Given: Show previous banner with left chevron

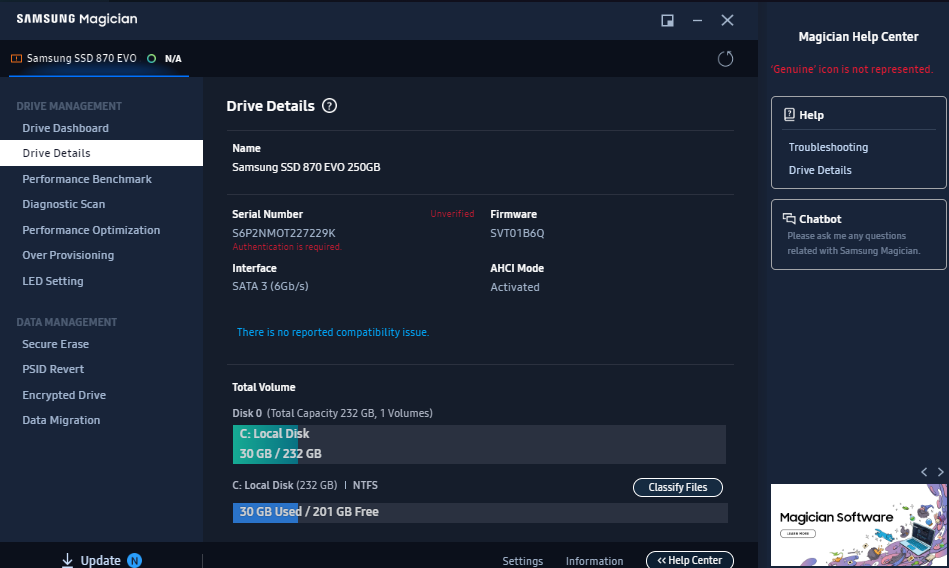Looking at the screenshot, I should pos(924,472).
